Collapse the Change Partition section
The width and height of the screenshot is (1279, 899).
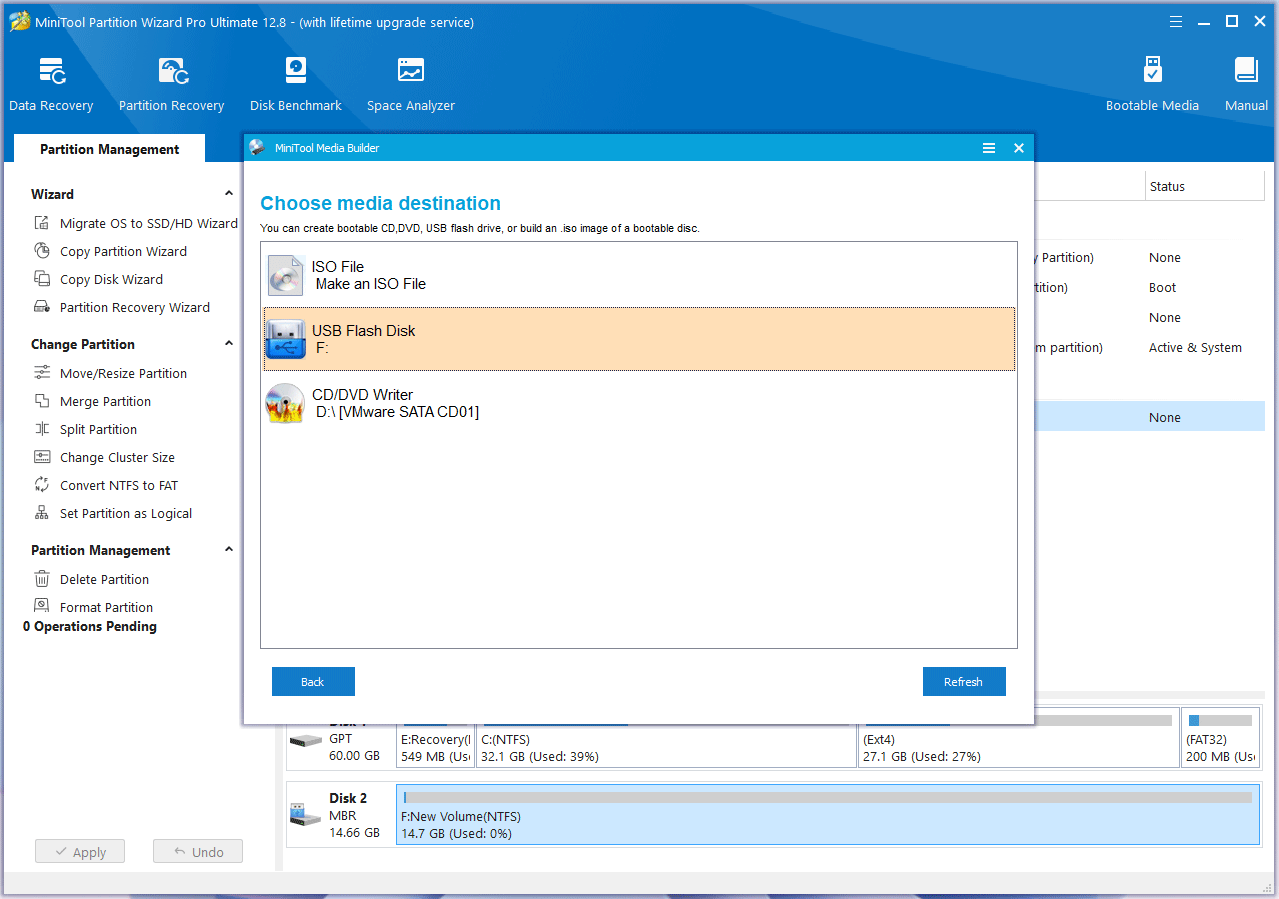point(228,344)
